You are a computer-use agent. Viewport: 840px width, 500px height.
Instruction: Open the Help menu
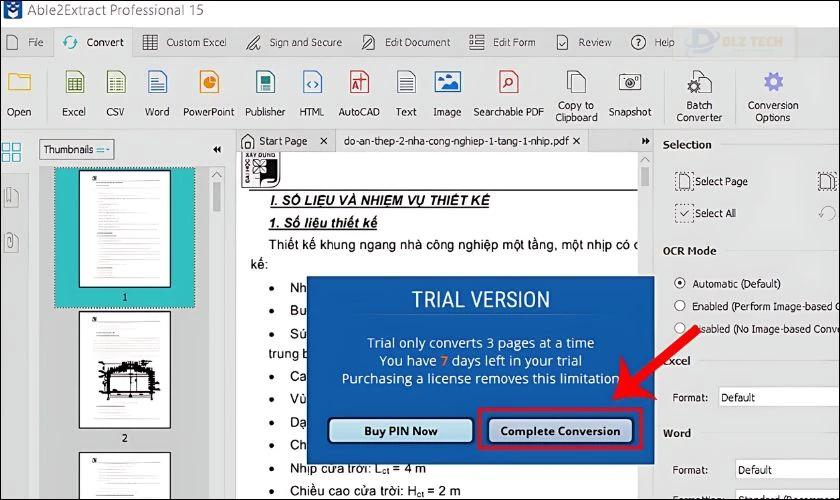(652, 42)
